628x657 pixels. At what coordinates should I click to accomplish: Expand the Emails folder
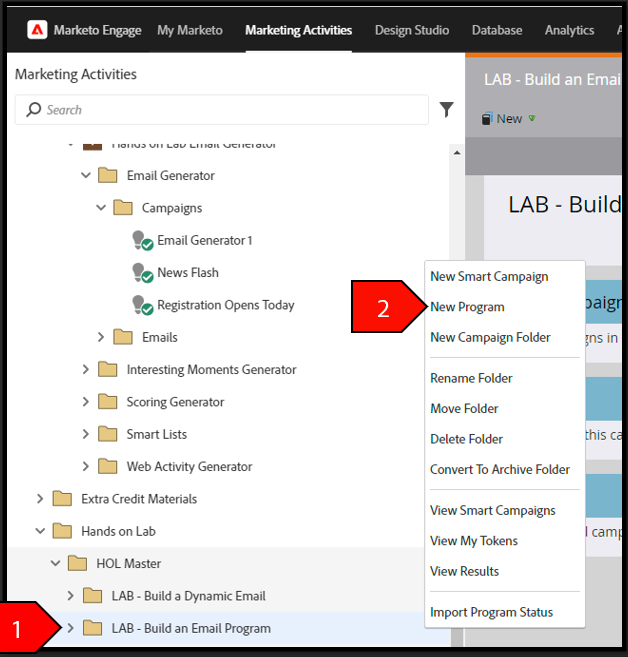(101, 337)
